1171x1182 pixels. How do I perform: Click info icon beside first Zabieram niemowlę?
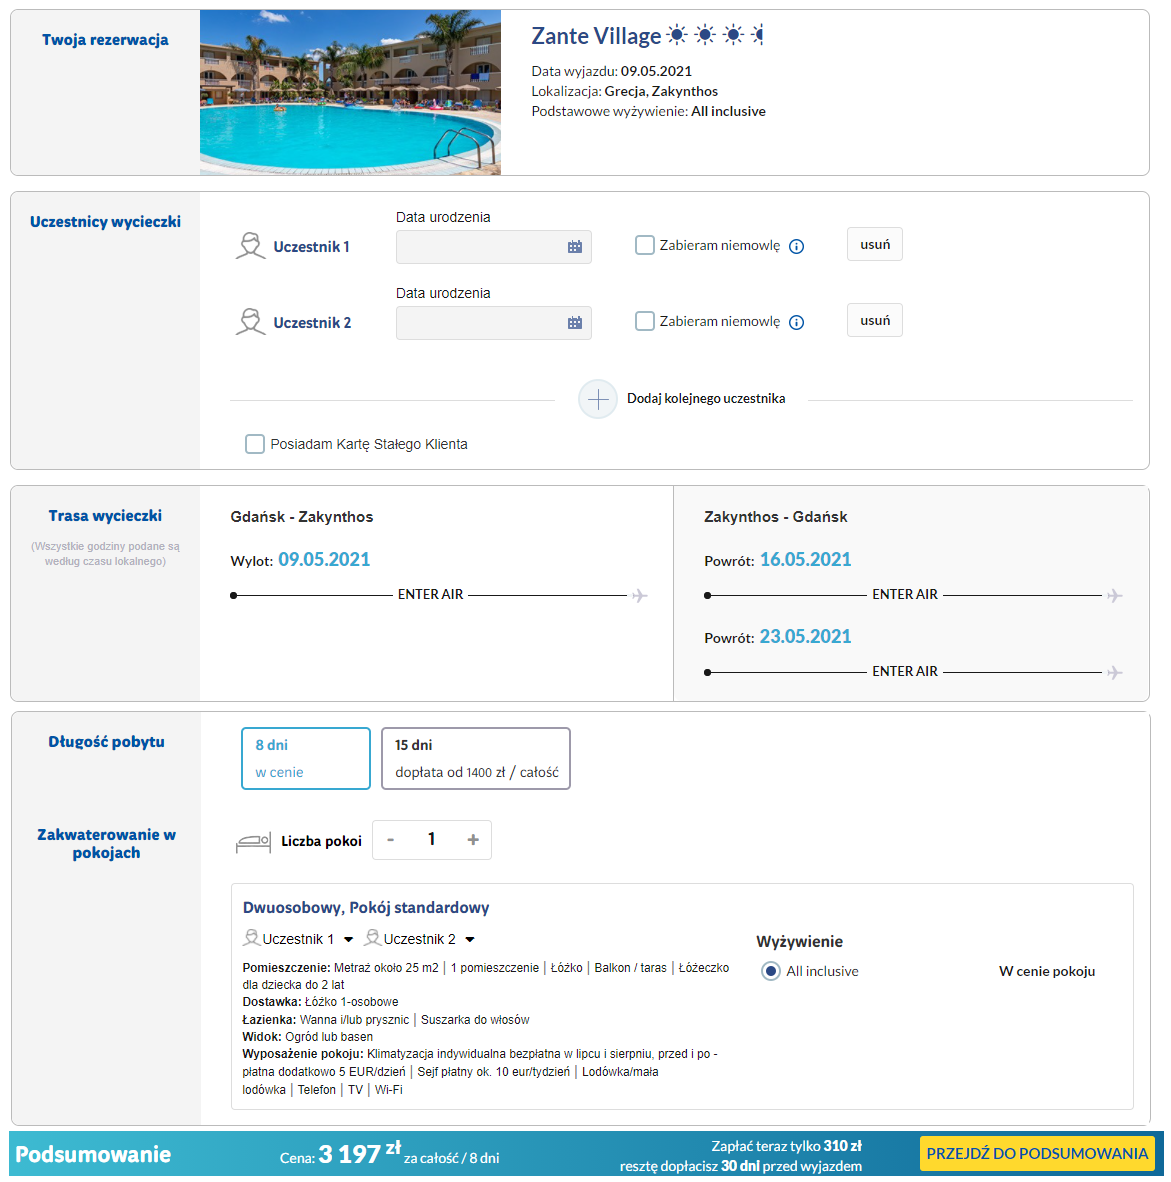pos(797,247)
